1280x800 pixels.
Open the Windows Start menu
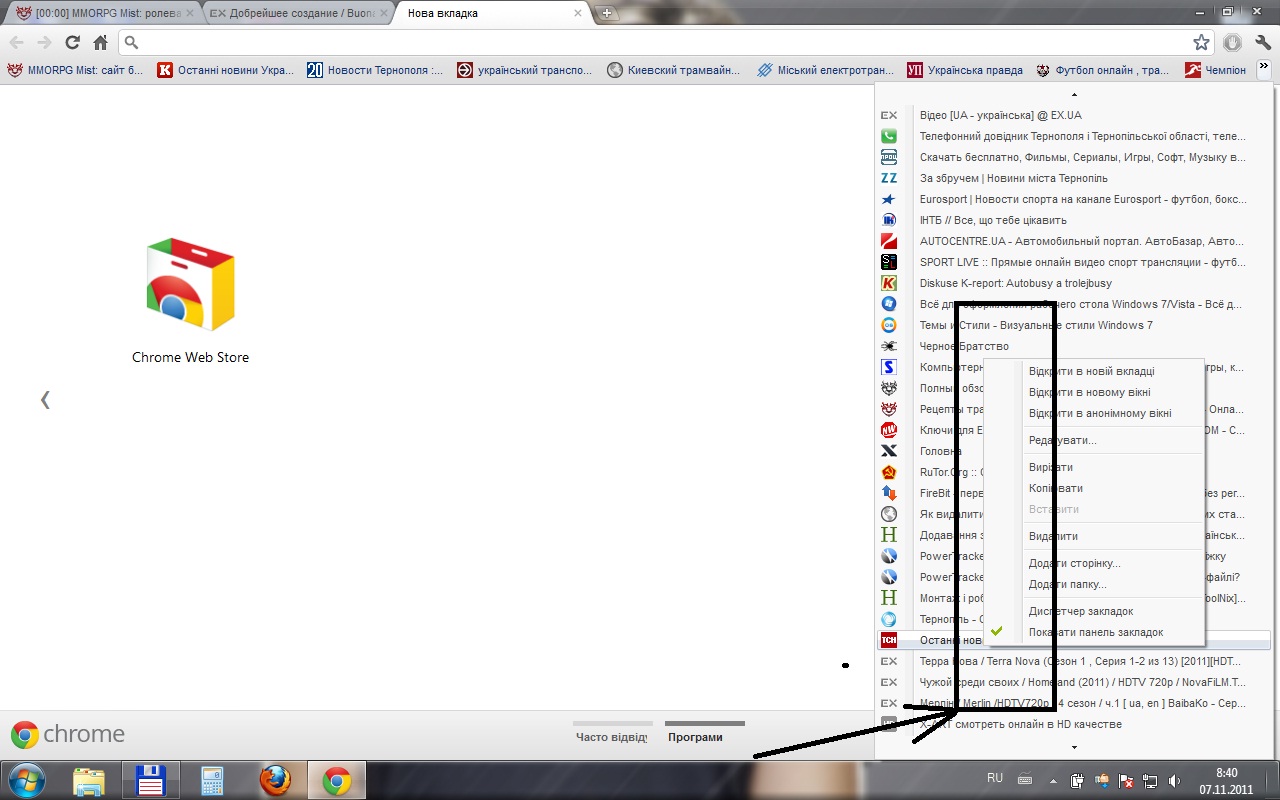(x=26, y=780)
